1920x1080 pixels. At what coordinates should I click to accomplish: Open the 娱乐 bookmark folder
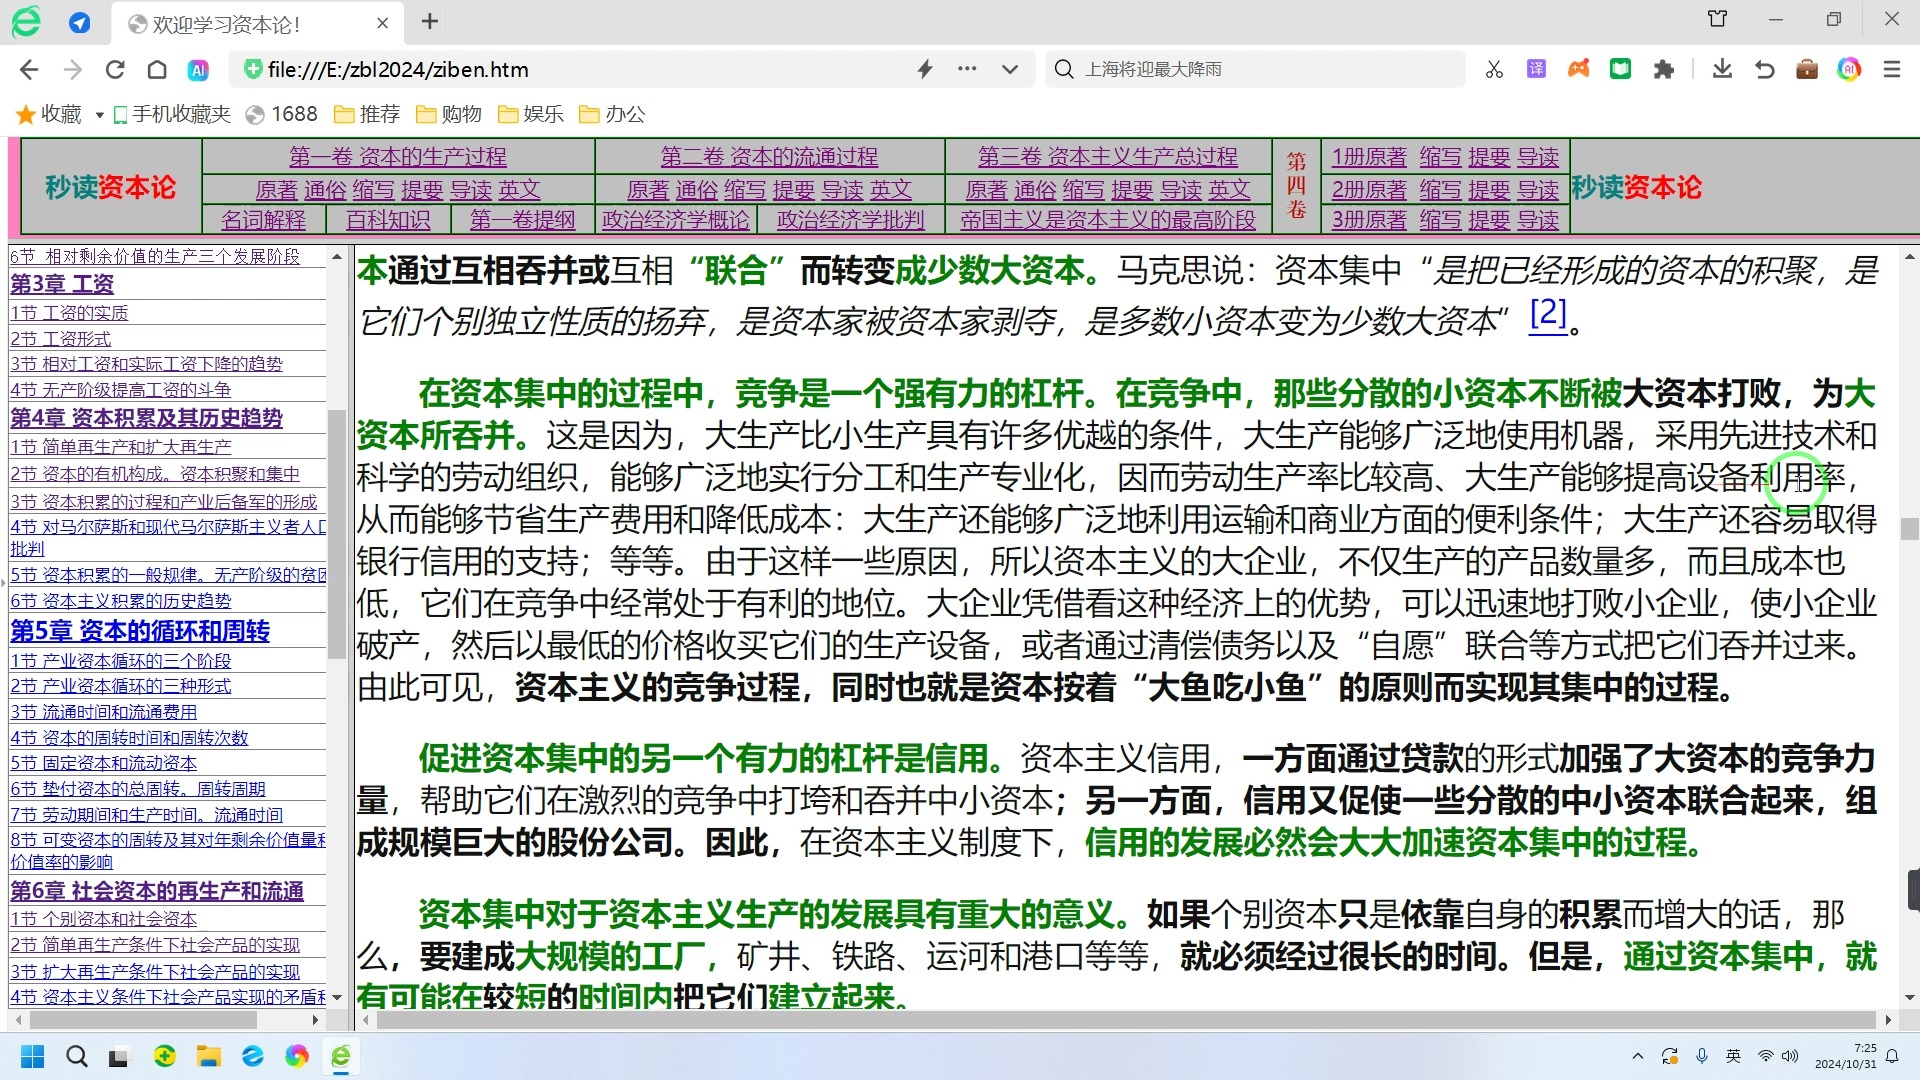[x=531, y=114]
